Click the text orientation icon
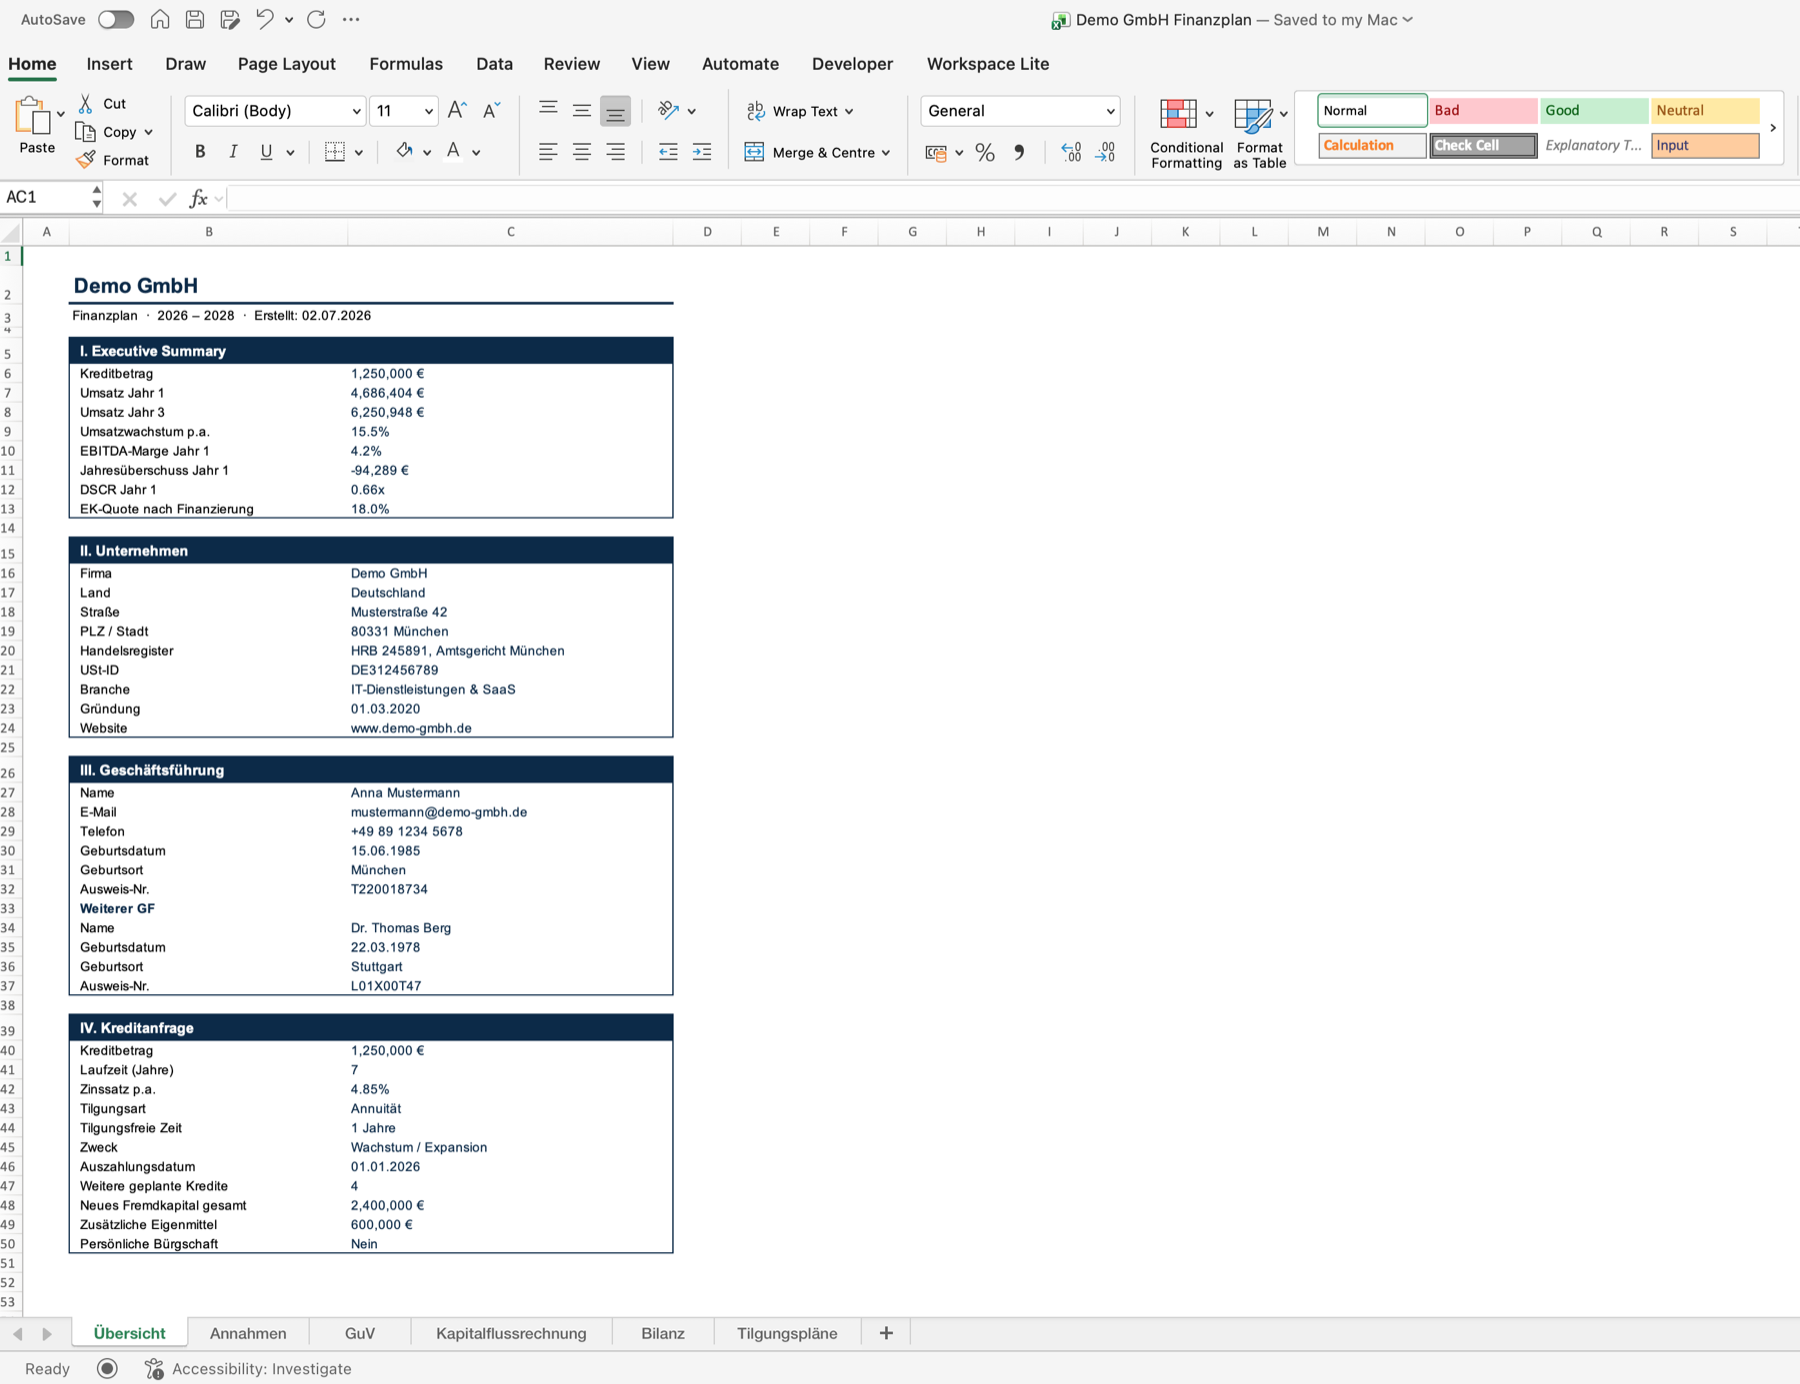Image resolution: width=1800 pixels, height=1384 pixels. (669, 110)
